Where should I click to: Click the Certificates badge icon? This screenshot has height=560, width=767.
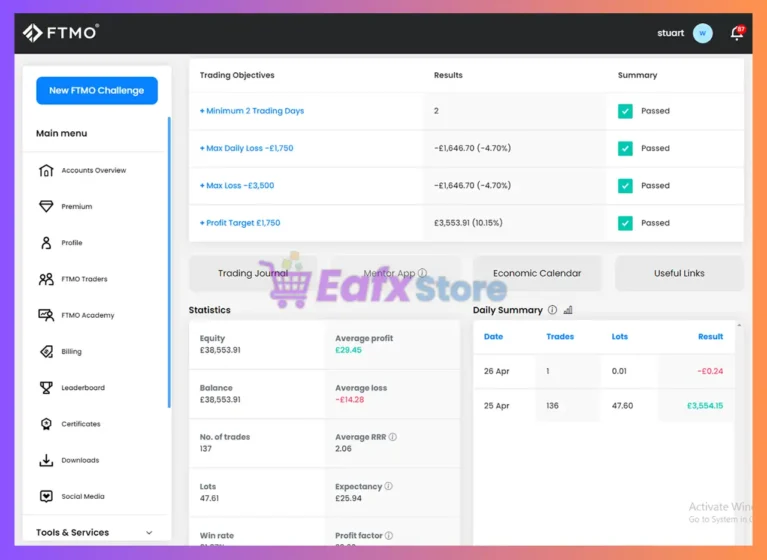[x=46, y=424]
